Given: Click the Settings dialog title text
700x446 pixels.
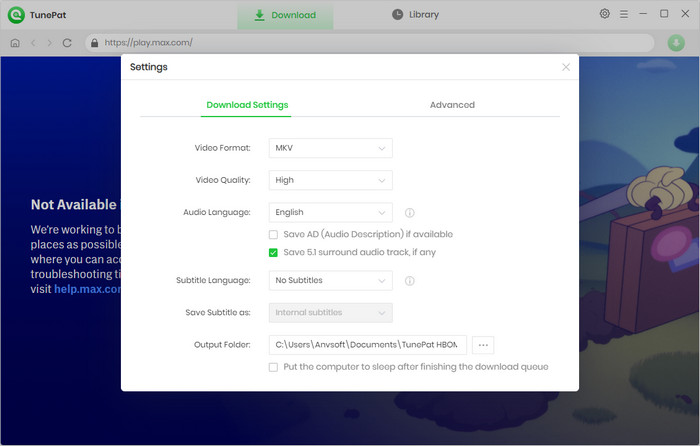Looking at the screenshot, I should [x=149, y=67].
